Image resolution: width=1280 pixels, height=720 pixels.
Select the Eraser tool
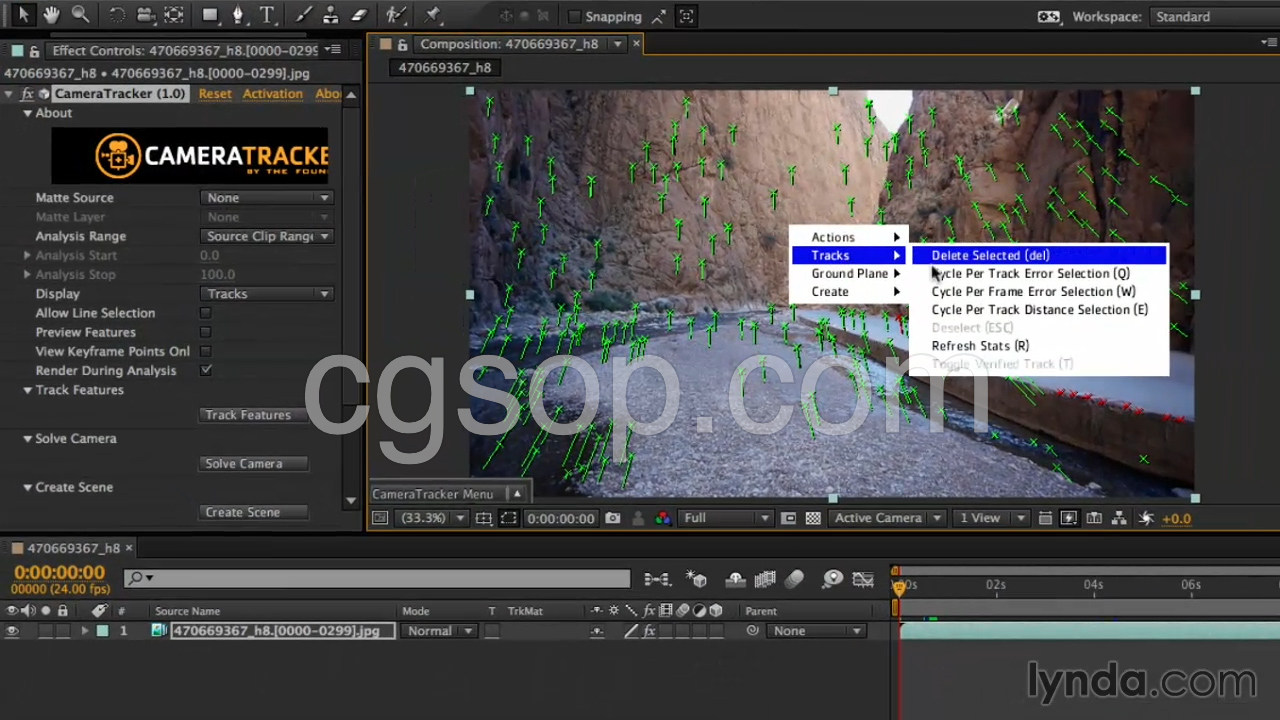coord(360,16)
